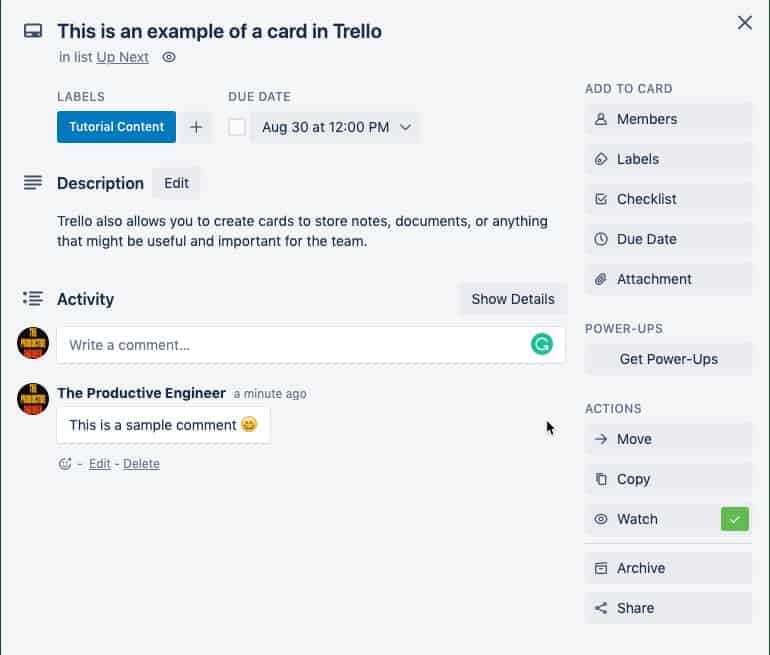Add a Checklist to the card

pyautogui.click(x=668, y=199)
